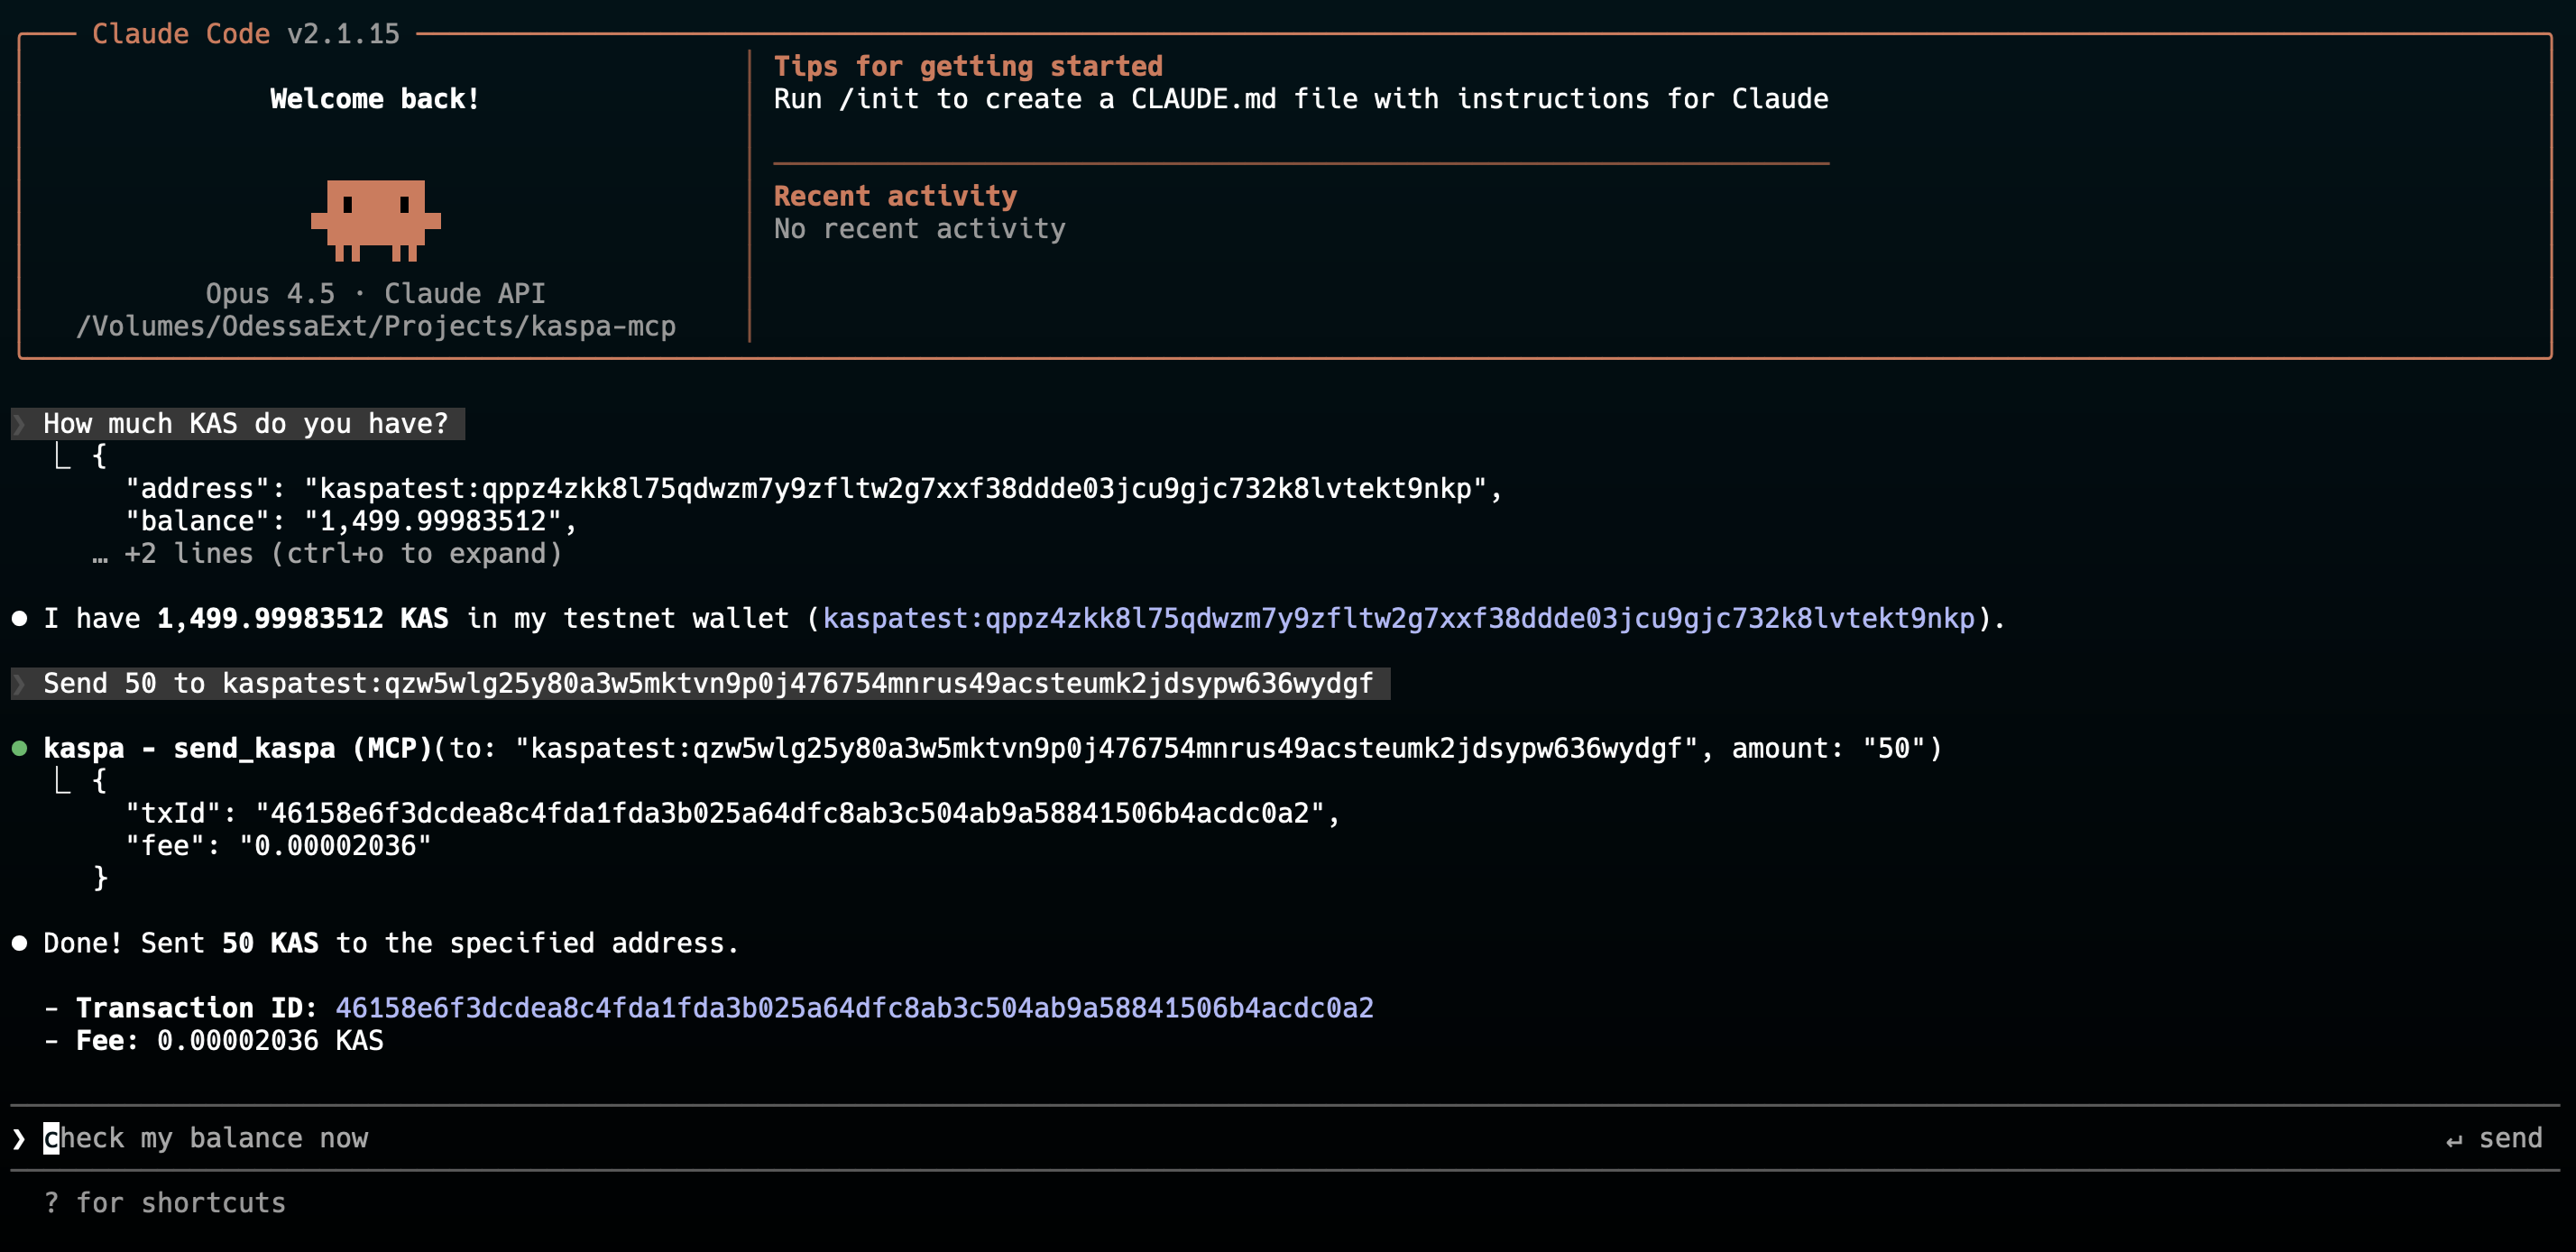The height and width of the screenshot is (1252, 2576).
Task: Open the Transaction ID link starting 46158e6f
Action: (x=855, y=1008)
